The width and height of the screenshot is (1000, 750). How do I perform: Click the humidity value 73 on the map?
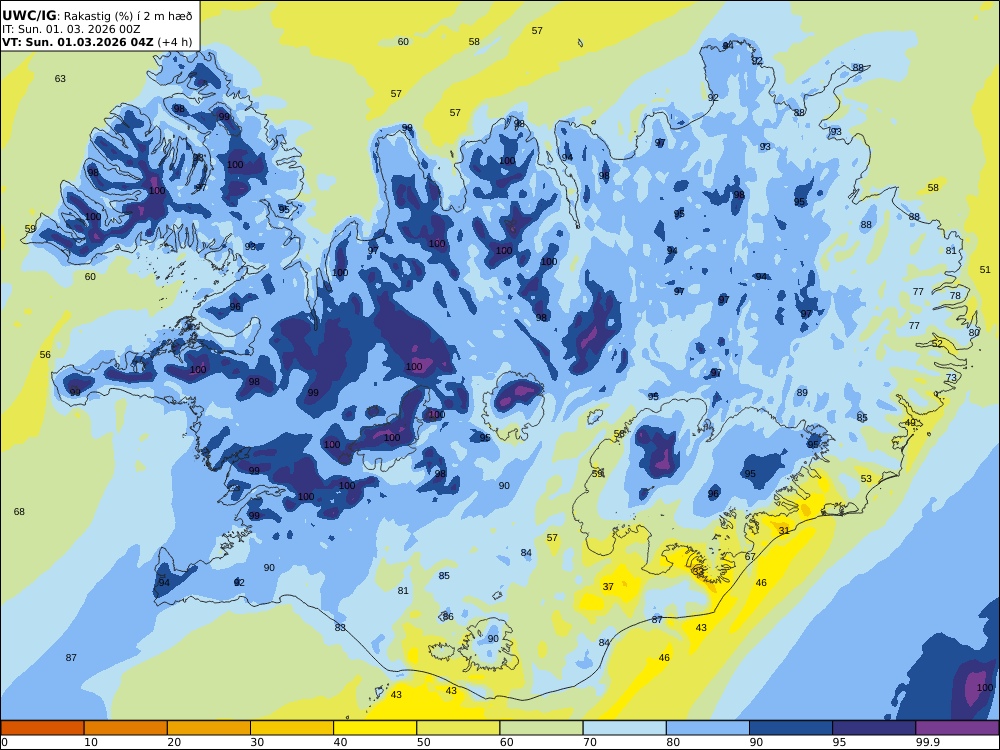(951, 378)
